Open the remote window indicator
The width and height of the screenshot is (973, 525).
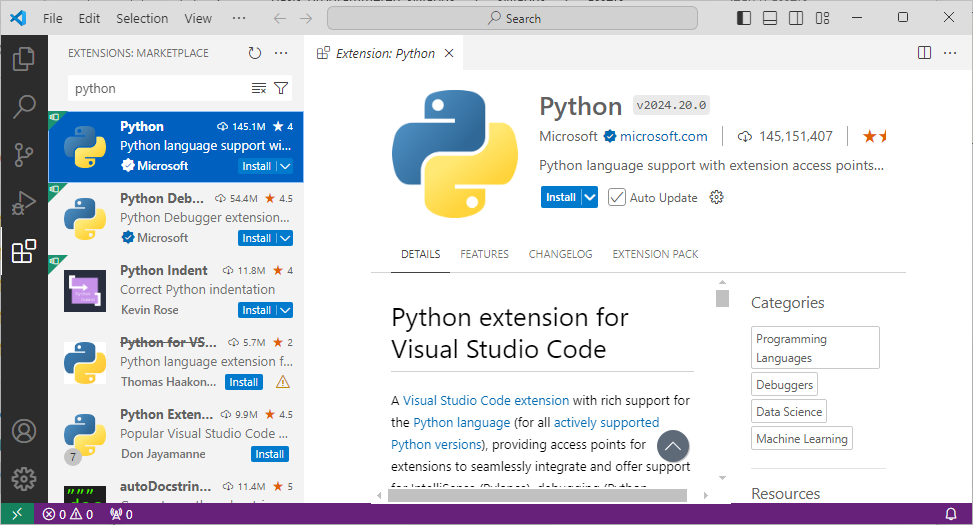coord(17,514)
